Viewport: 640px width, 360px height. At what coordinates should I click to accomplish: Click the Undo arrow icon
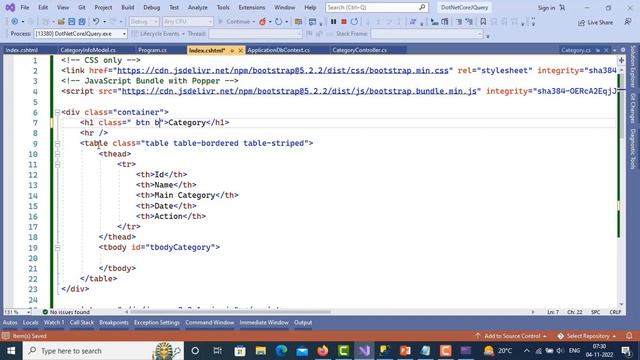(96, 22)
